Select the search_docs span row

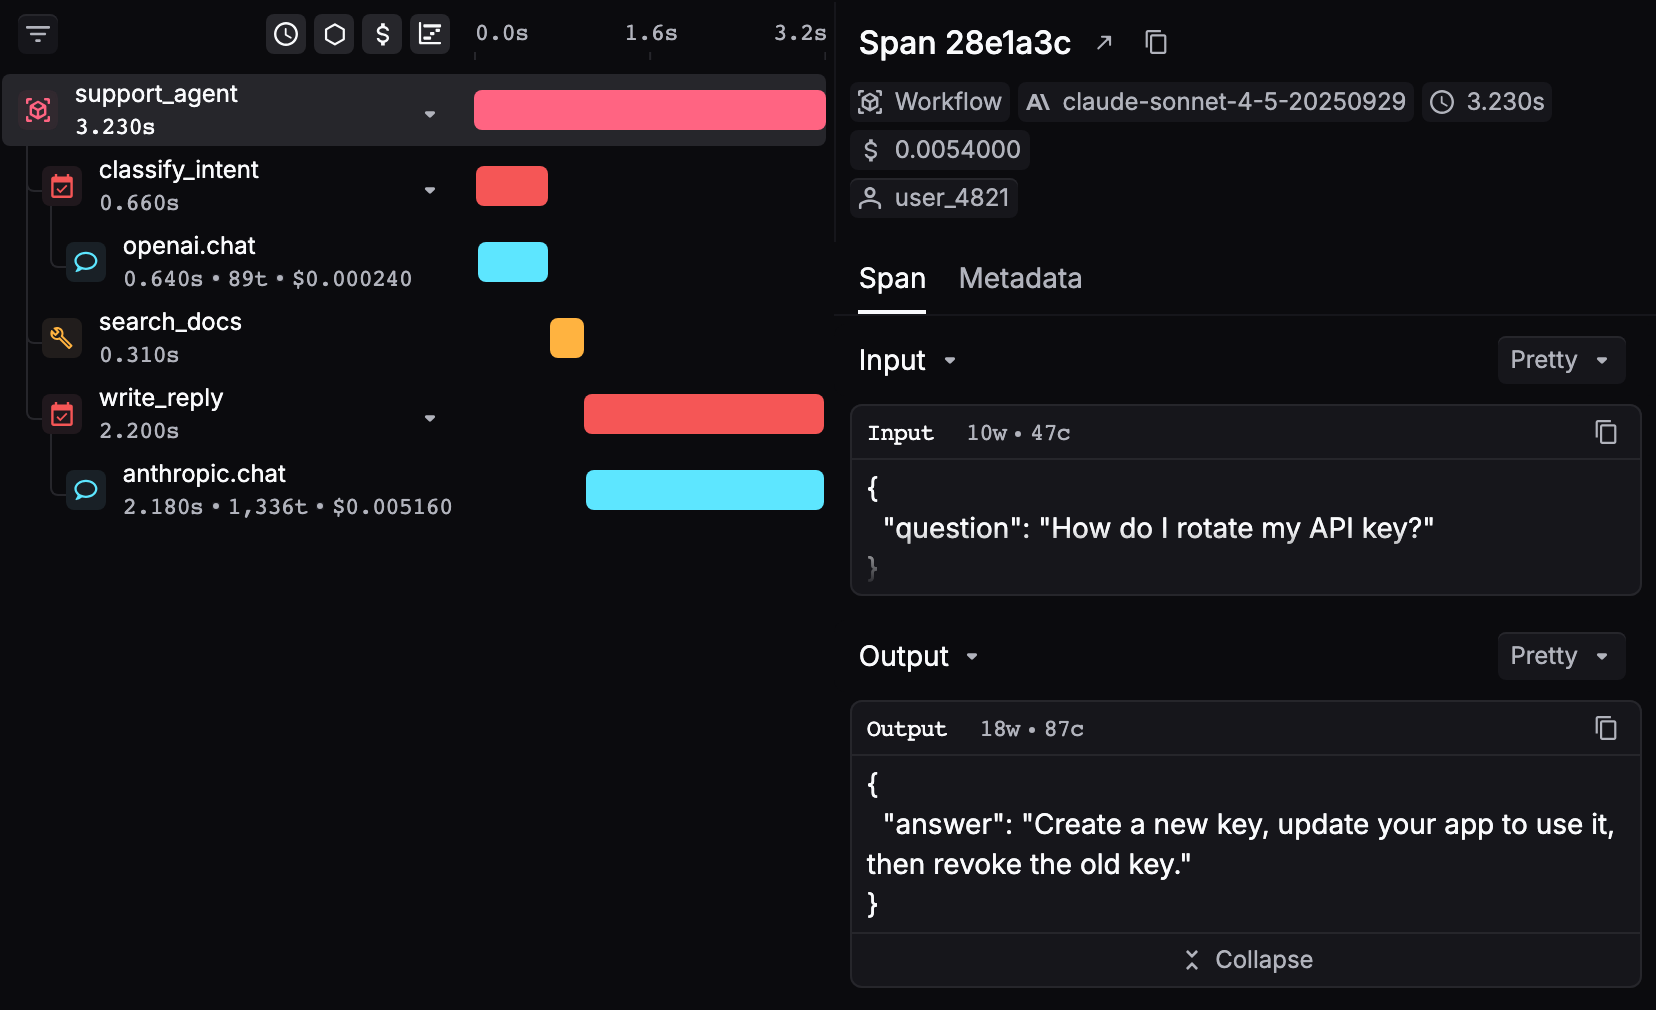[x=414, y=338]
